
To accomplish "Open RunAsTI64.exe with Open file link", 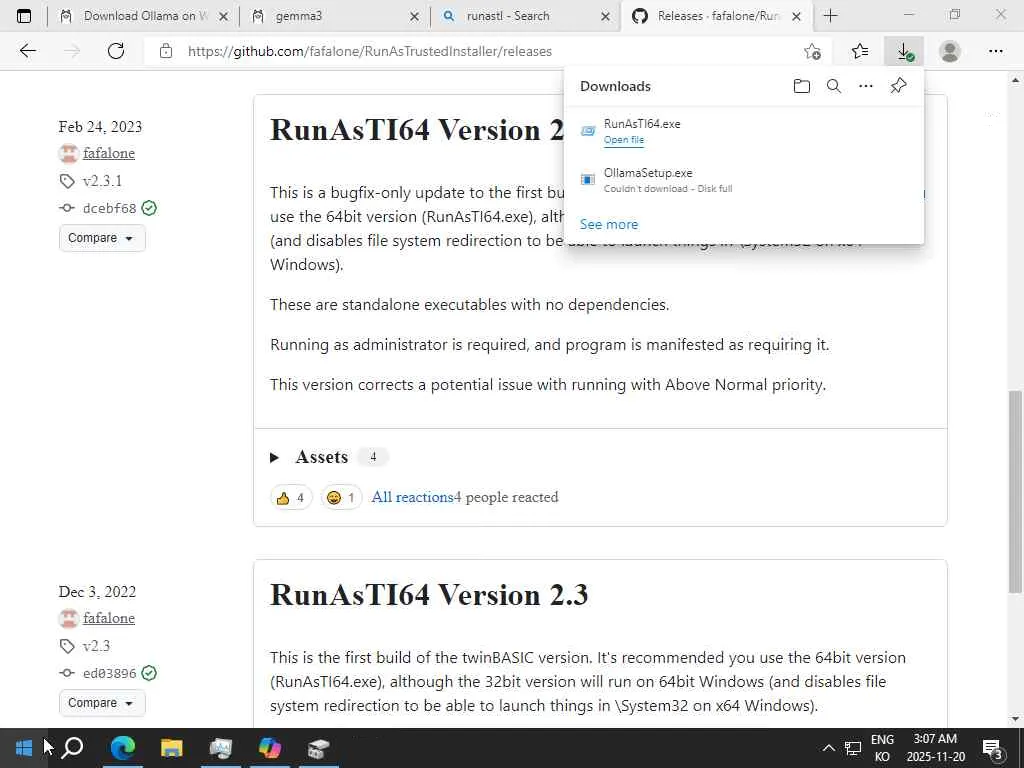I will tap(624, 140).
